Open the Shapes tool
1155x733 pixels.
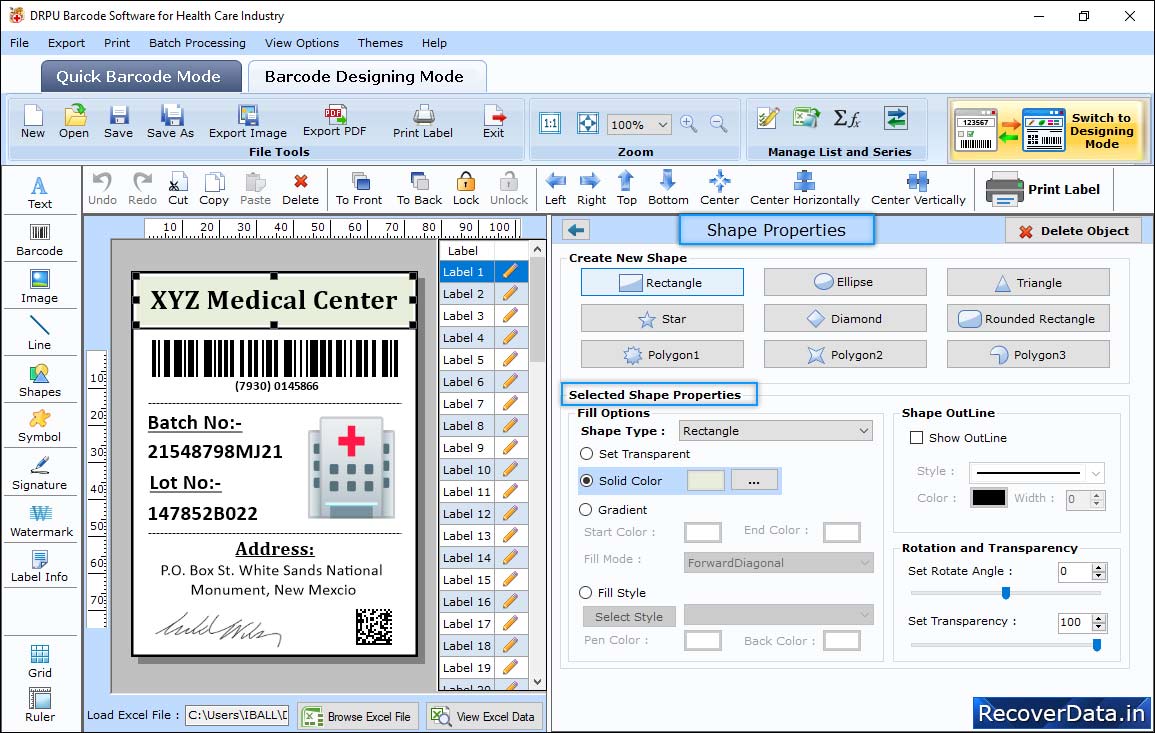[x=40, y=380]
